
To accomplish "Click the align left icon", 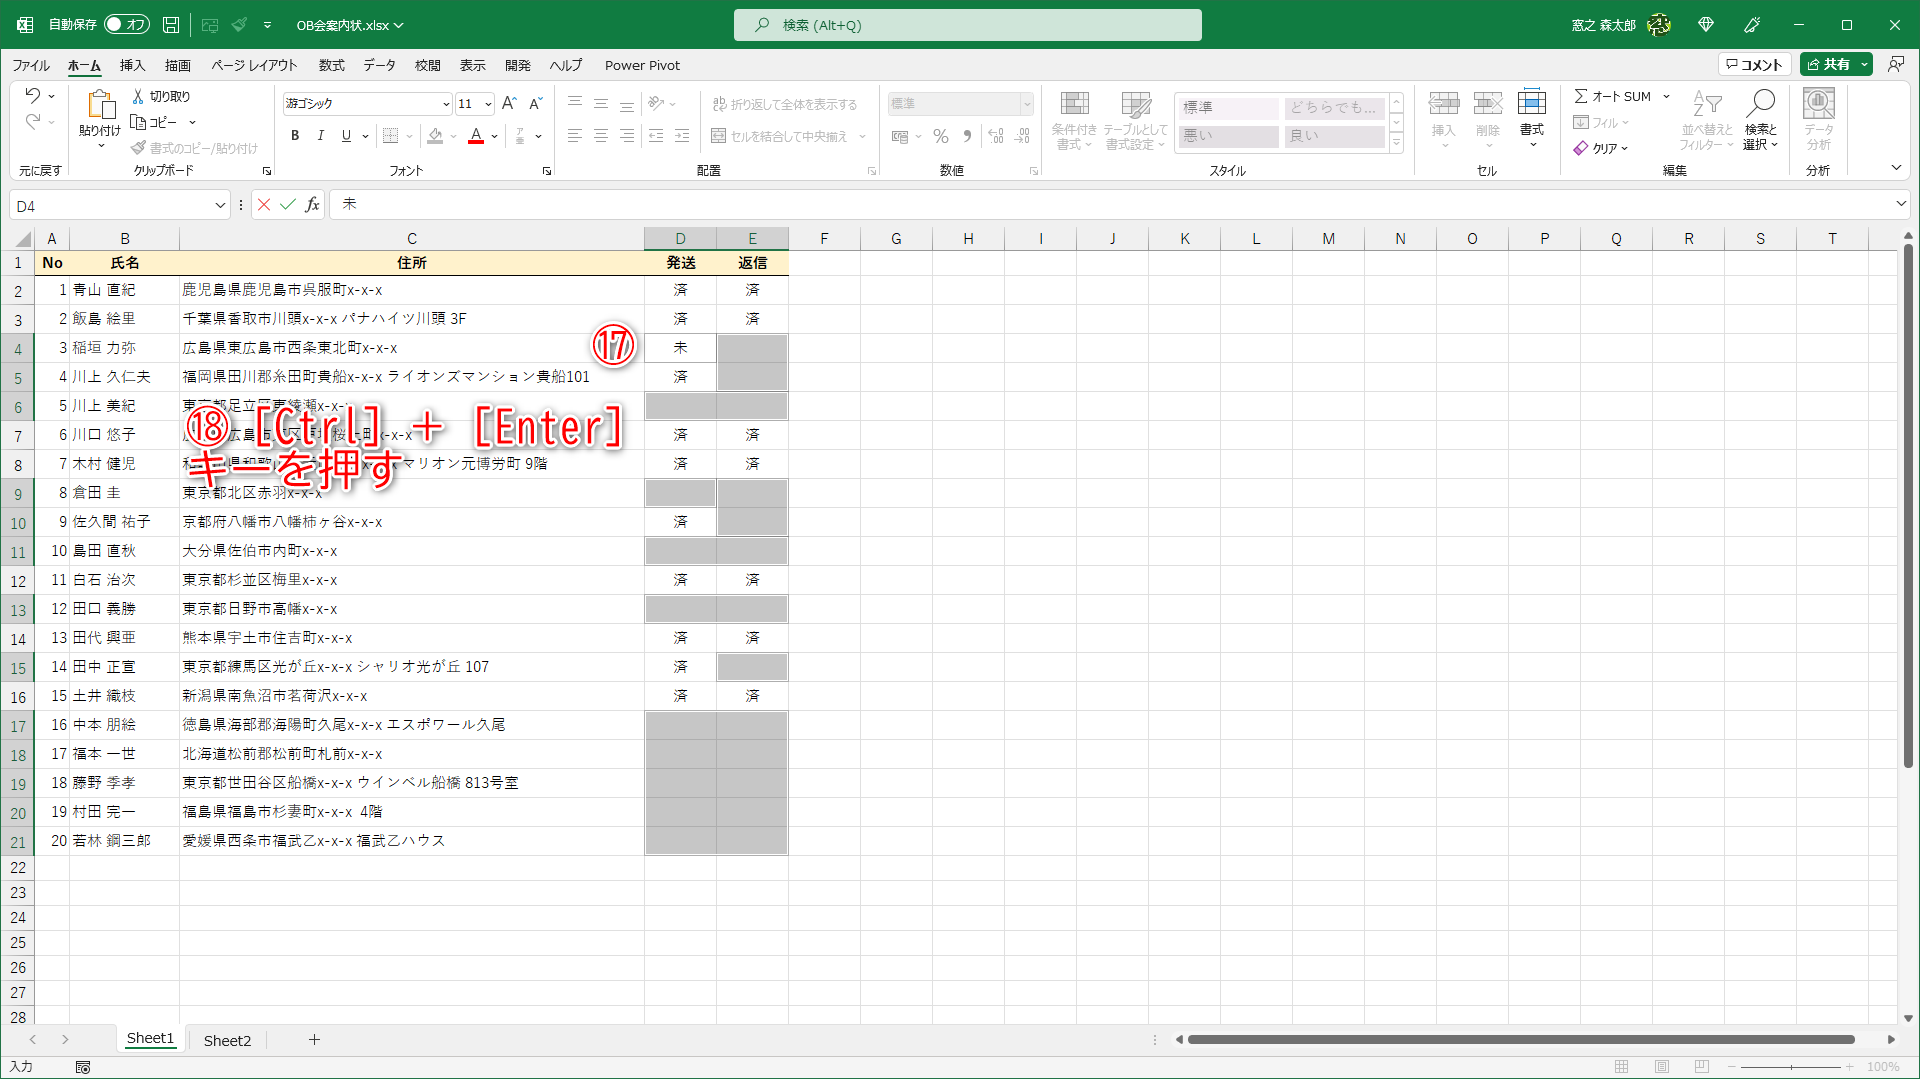I will 575,136.
